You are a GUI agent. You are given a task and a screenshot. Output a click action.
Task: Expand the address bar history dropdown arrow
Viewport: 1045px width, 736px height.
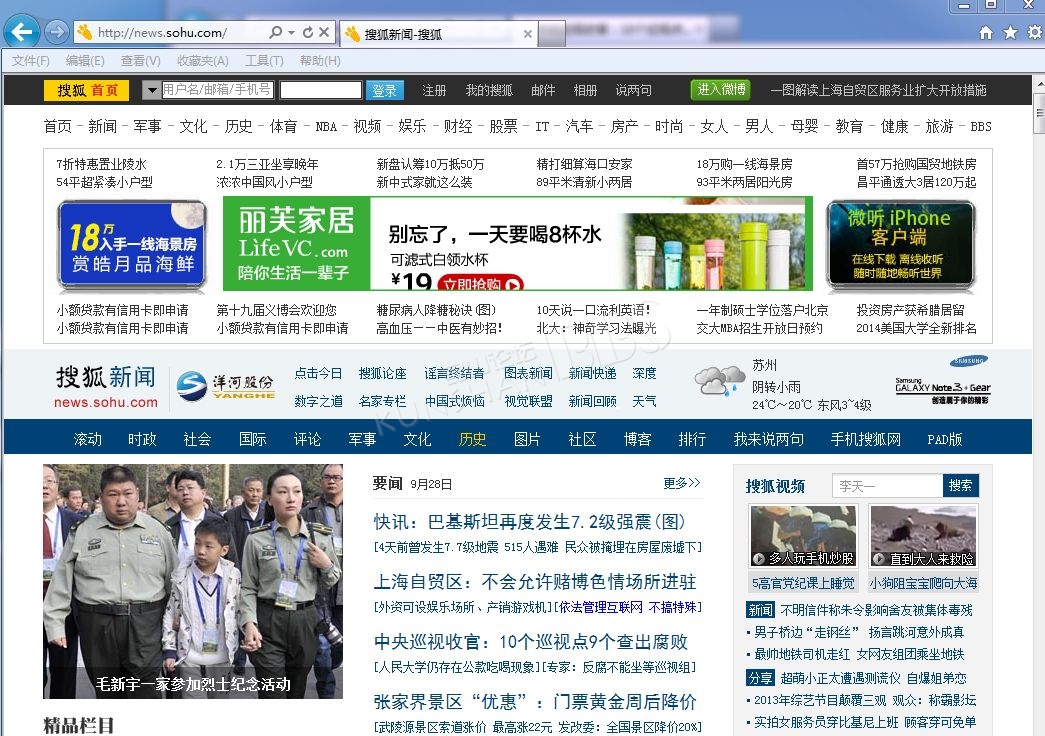point(291,33)
